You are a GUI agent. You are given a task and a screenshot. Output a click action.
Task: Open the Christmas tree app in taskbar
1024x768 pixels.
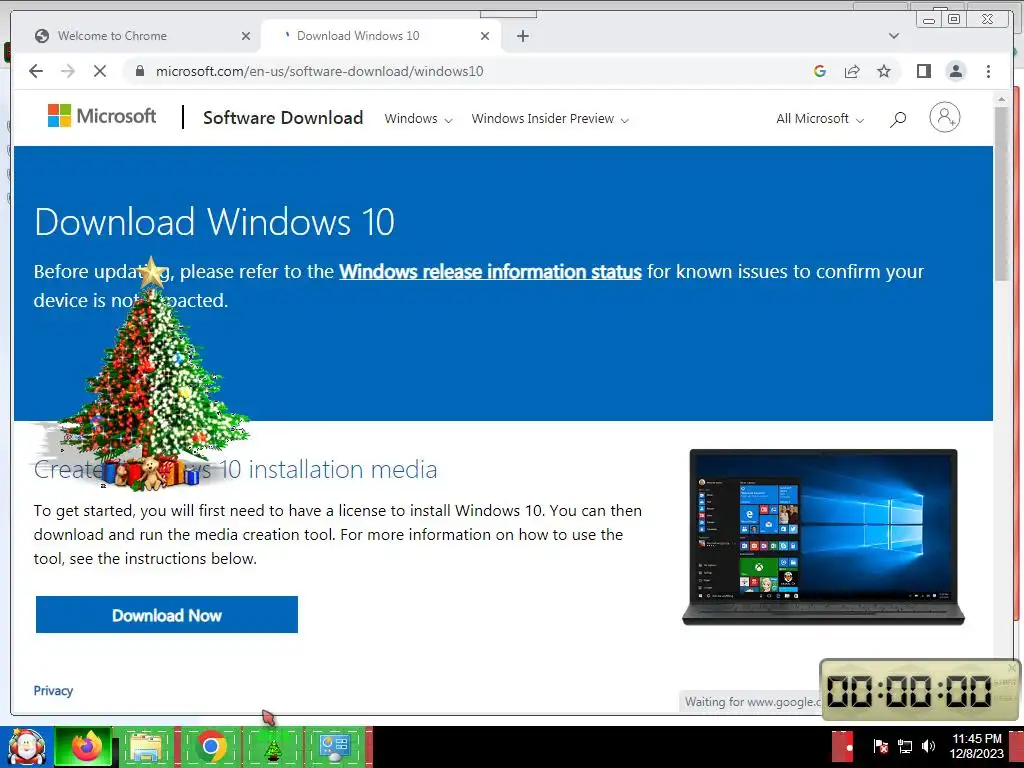coord(273,748)
